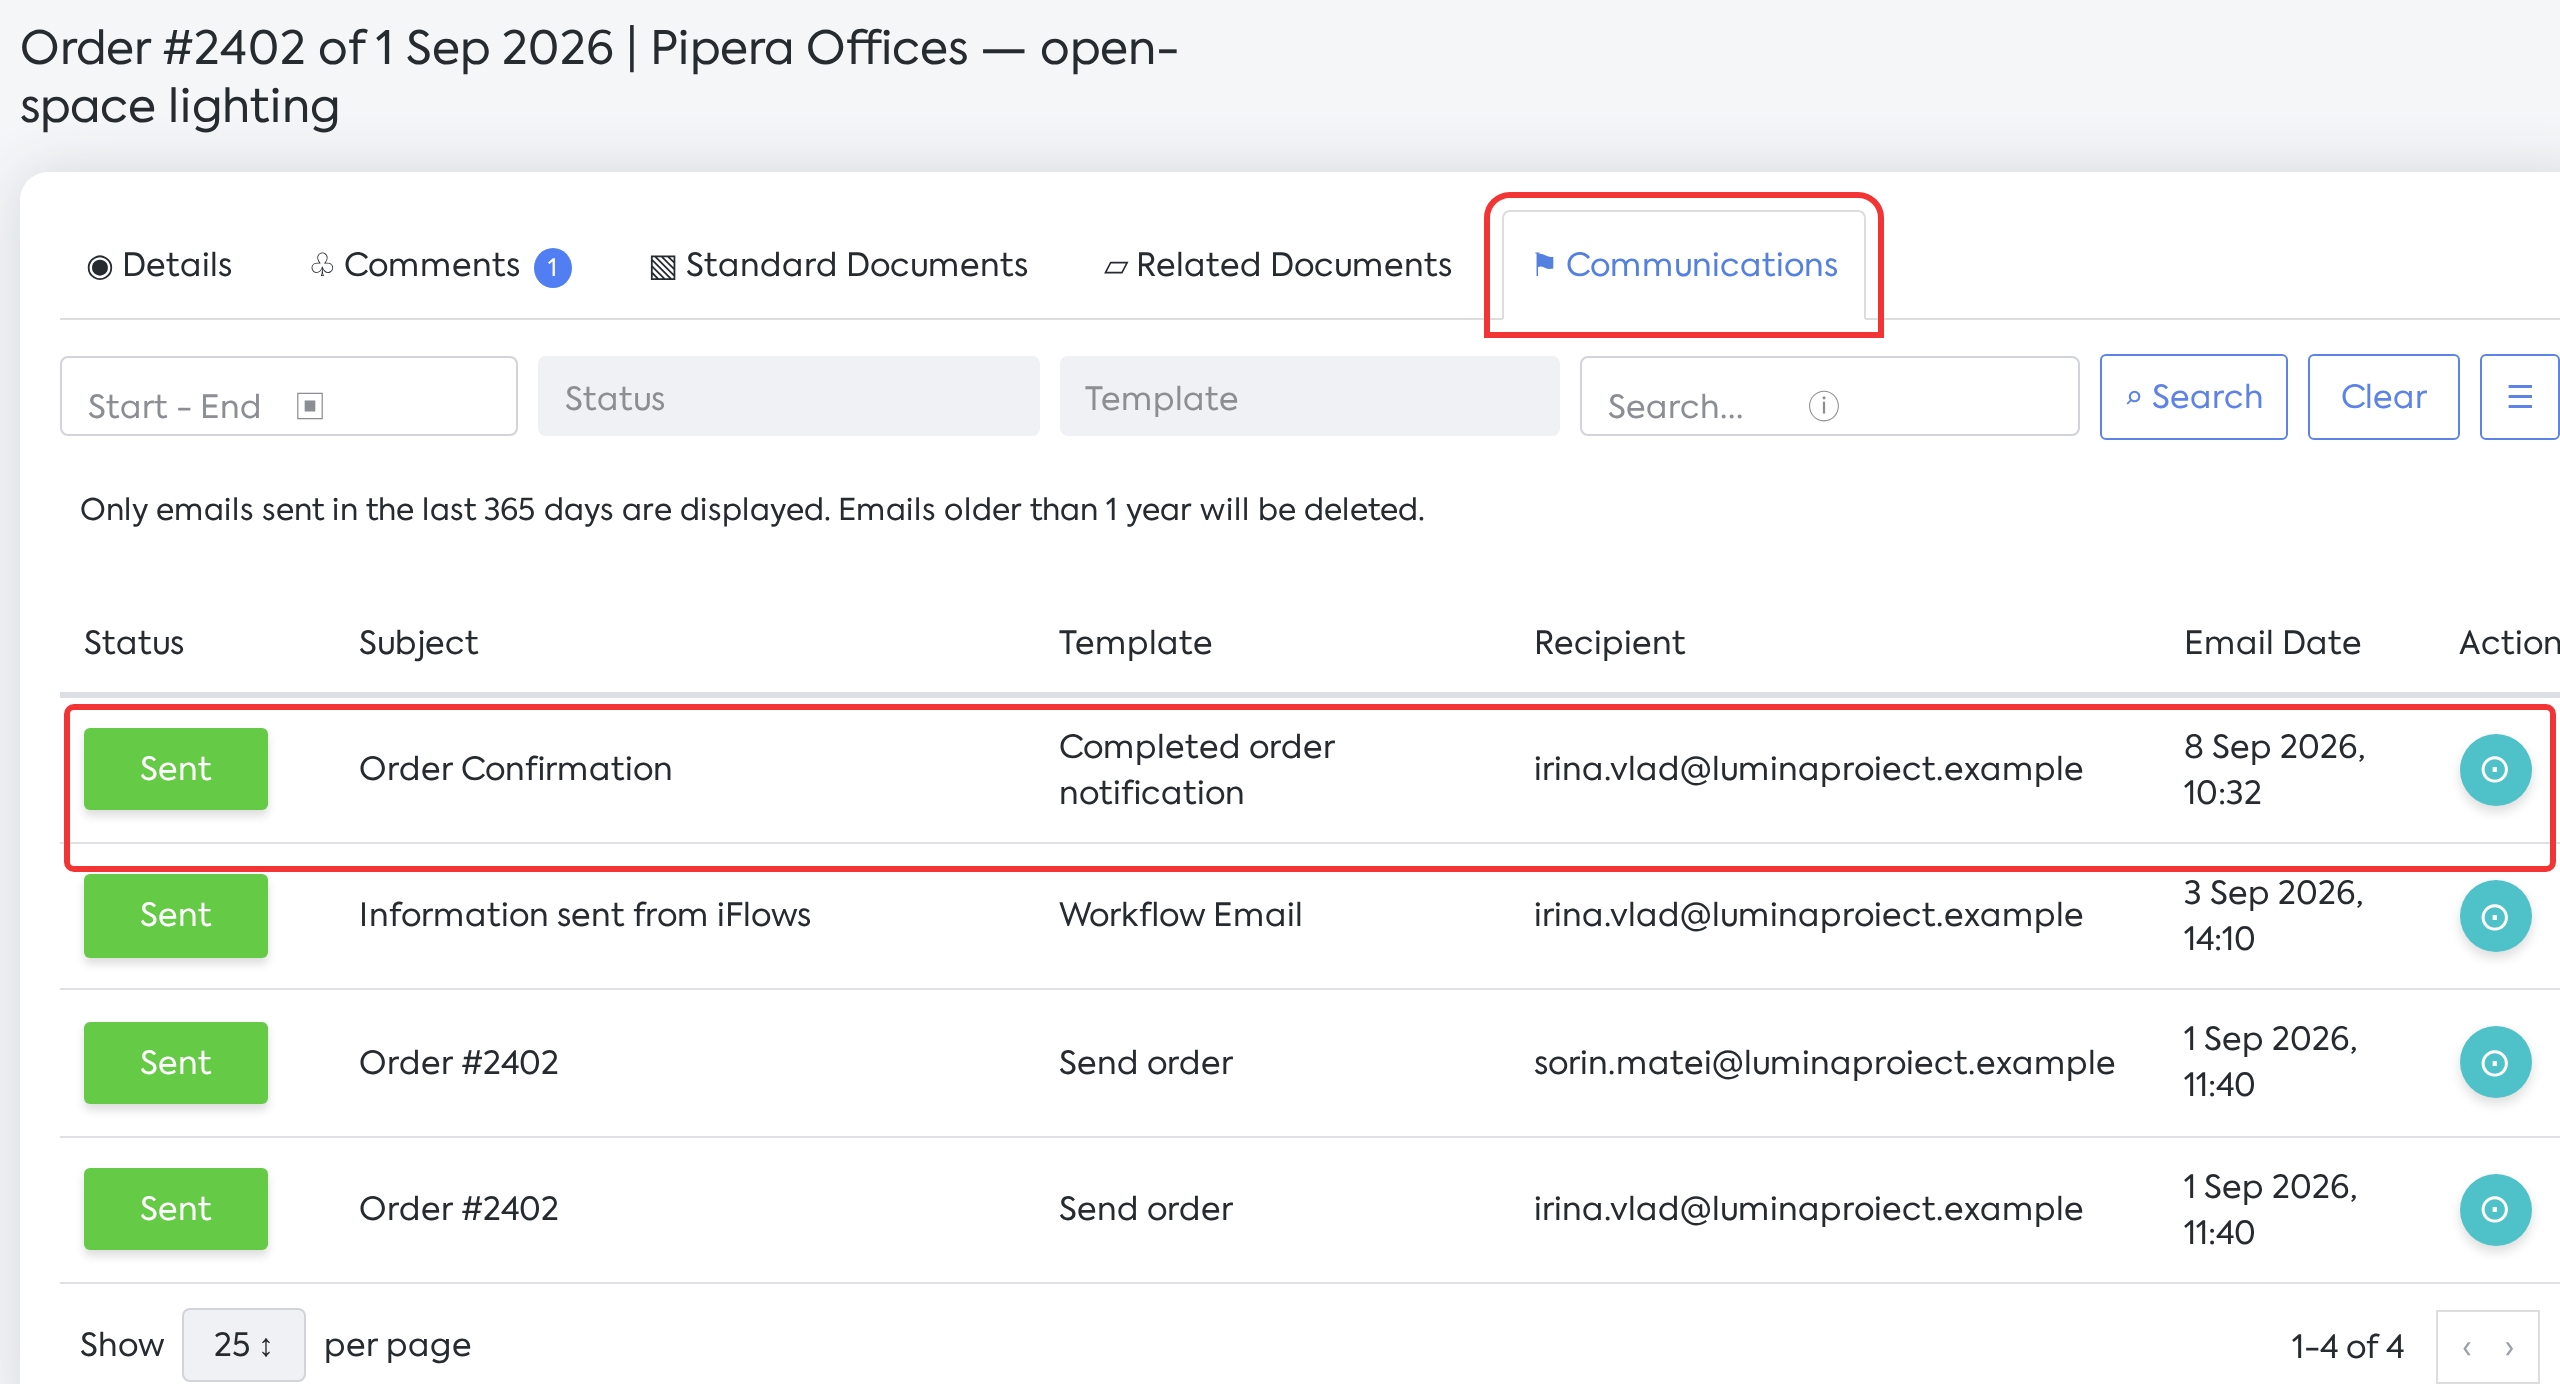Click the Template column header

point(1135,643)
